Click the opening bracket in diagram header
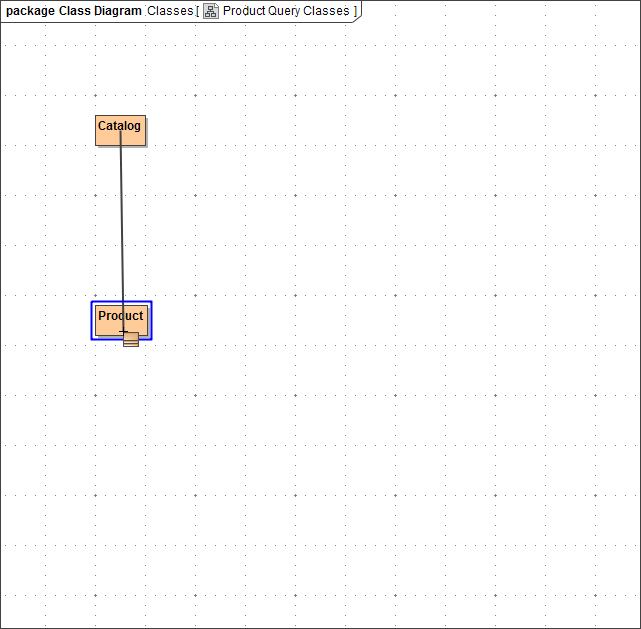The image size is (641, 629). [x=197, y=11]
